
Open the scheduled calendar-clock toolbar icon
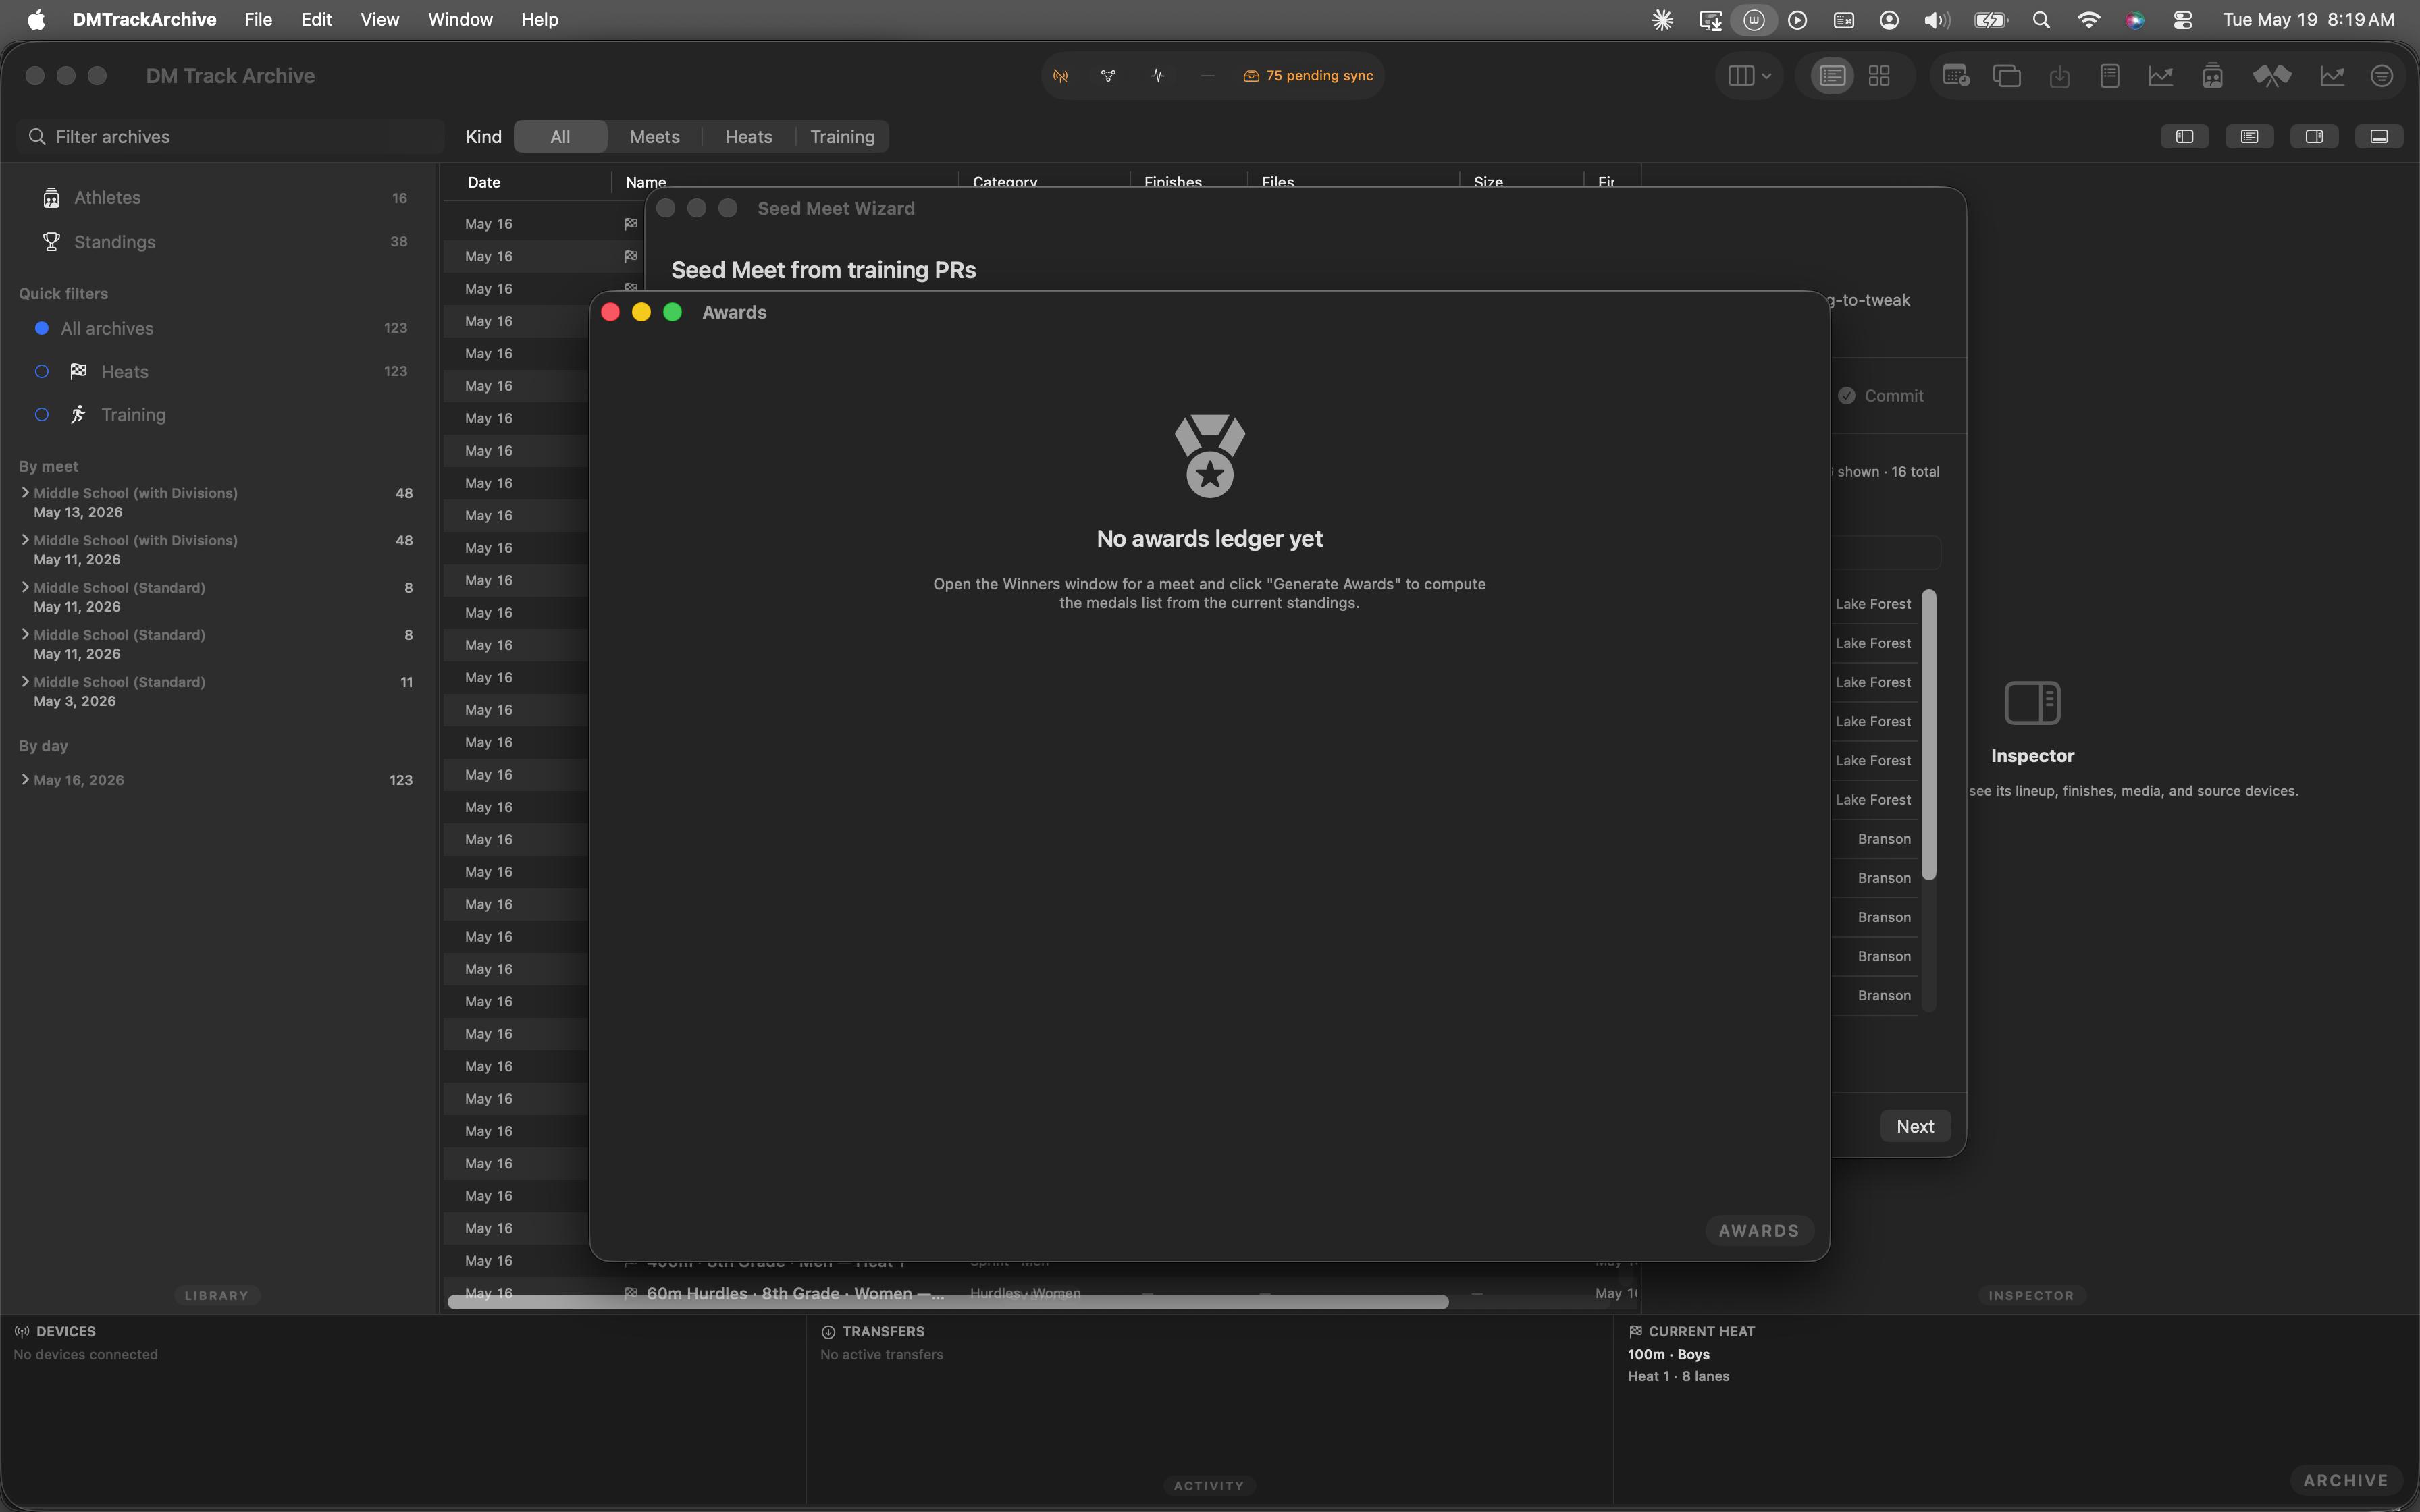1955,76
